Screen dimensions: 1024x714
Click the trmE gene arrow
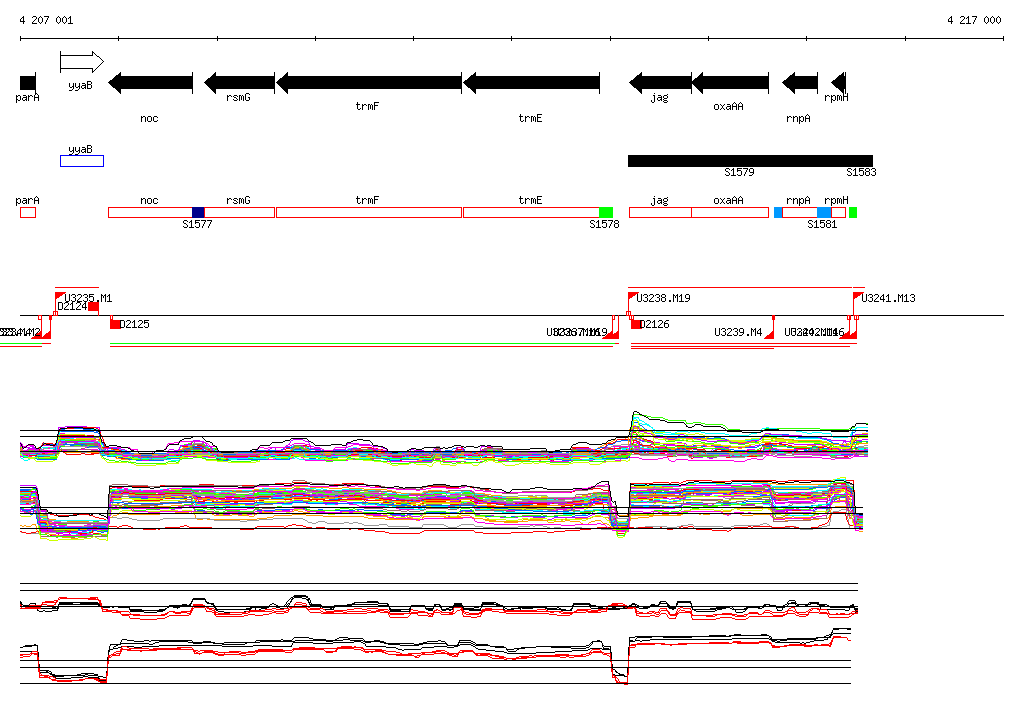(x=532, y=83)
